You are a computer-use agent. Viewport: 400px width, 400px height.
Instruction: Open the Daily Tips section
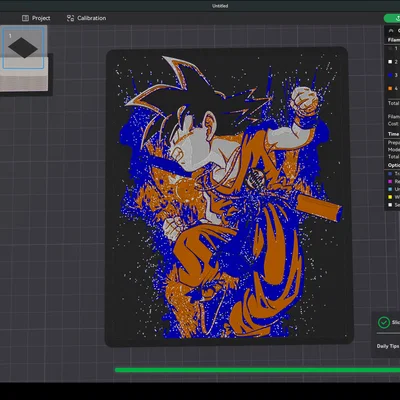(388, 346)
